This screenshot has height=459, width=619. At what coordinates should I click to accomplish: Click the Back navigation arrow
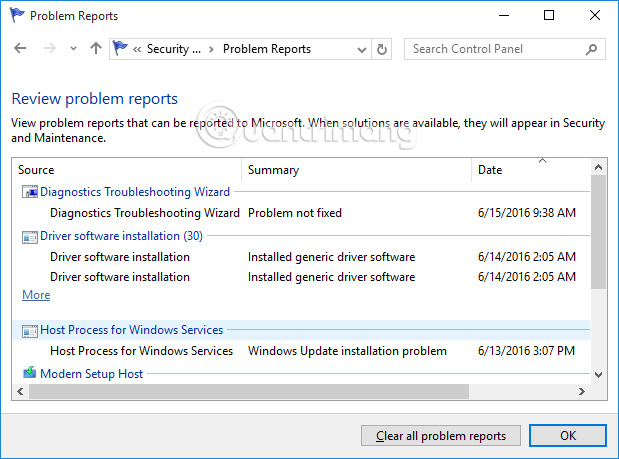pyautogui.click(x=20, y=49)
